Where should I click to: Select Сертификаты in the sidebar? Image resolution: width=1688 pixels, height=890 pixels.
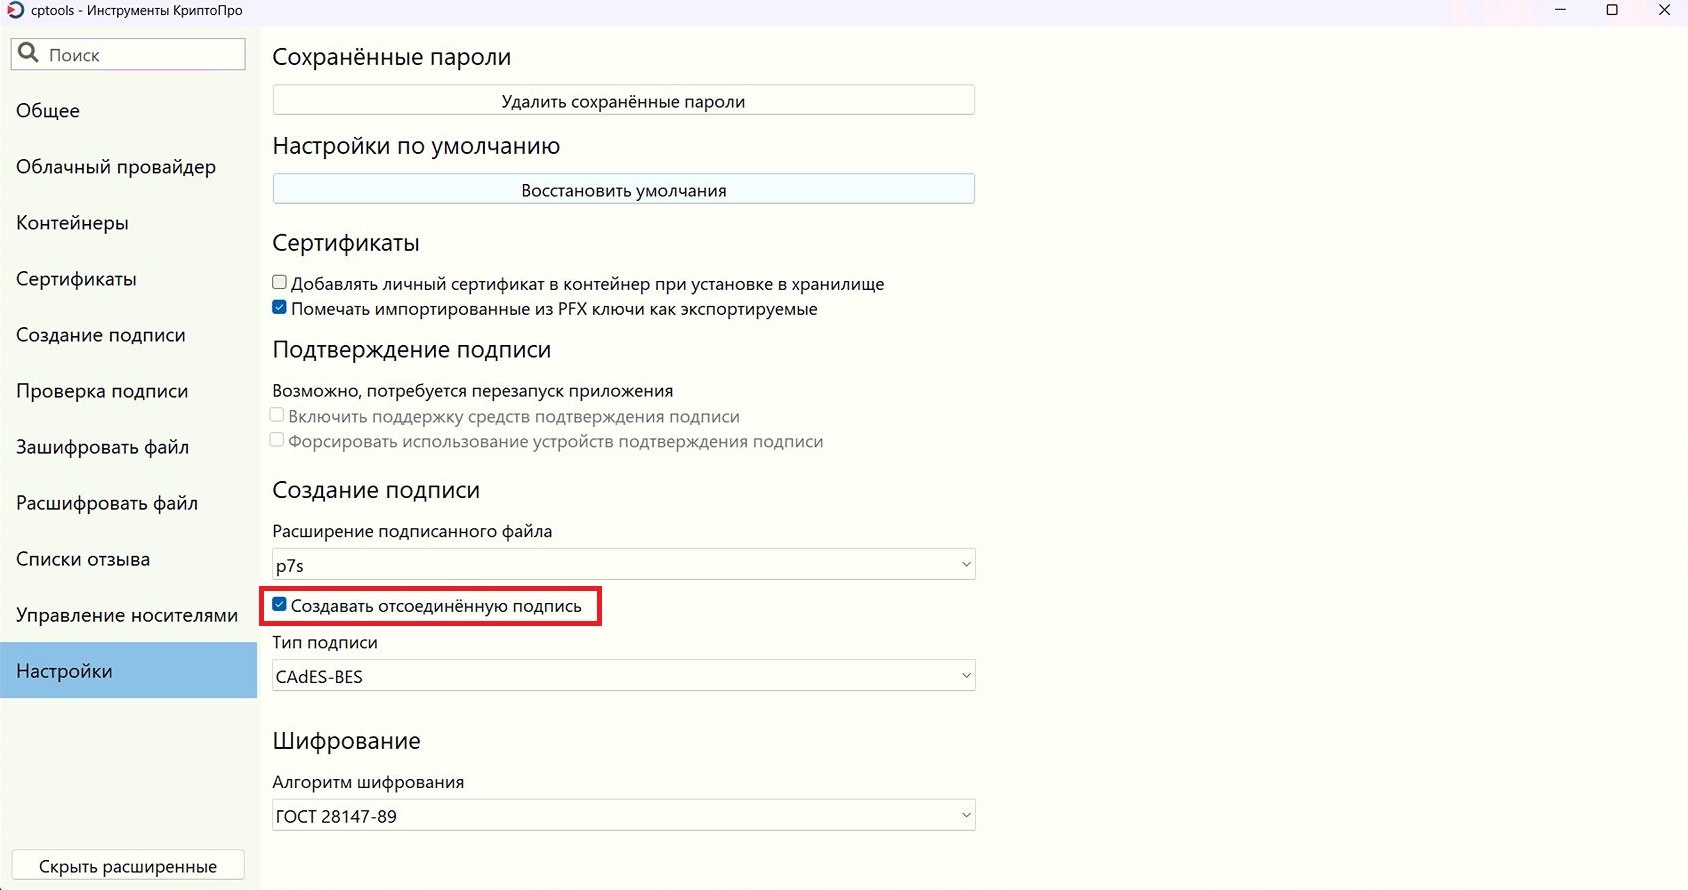point(76,279)
